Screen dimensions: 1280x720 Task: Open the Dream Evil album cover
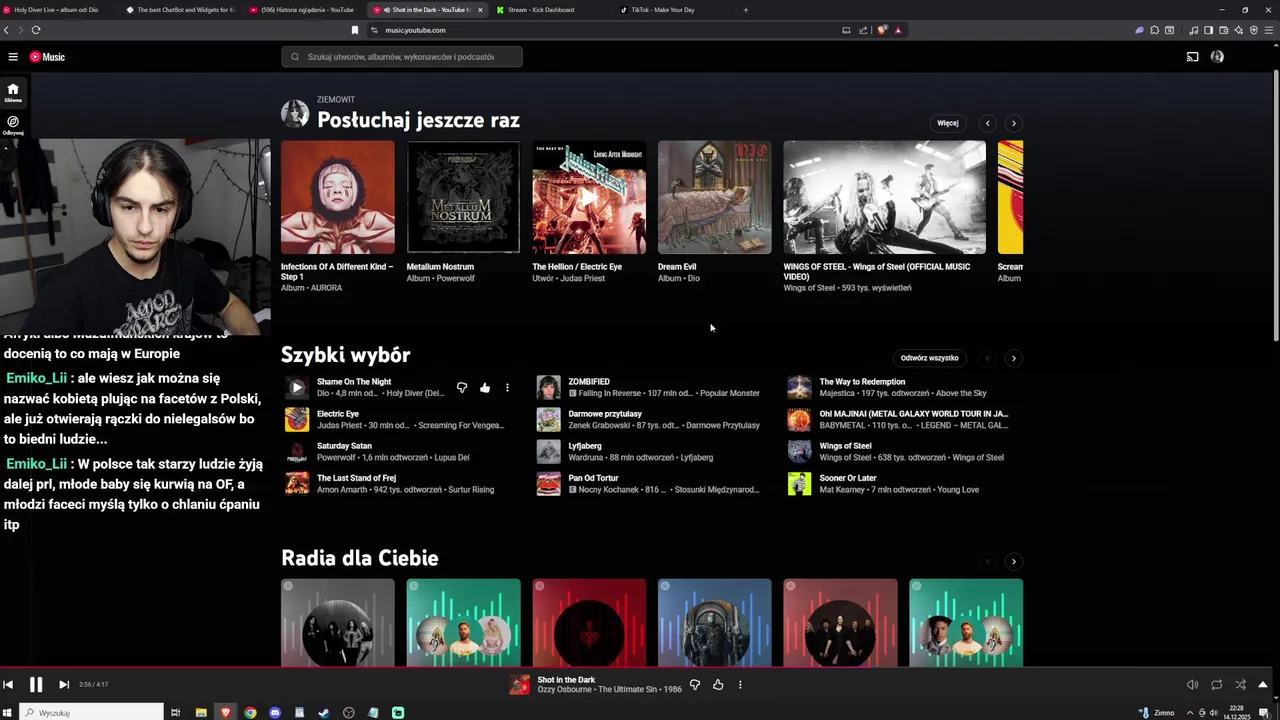coord(714,197)
